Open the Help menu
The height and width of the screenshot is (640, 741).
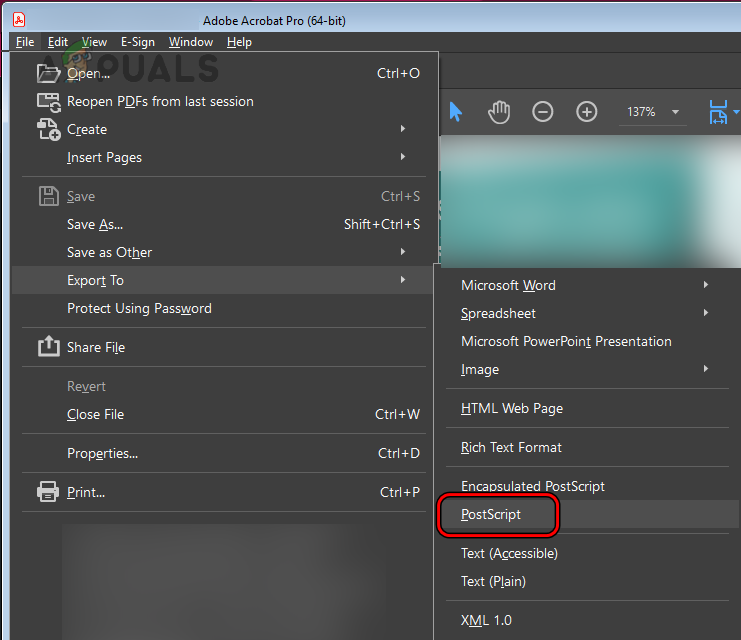pyautogui.click(x=239, y=42)
